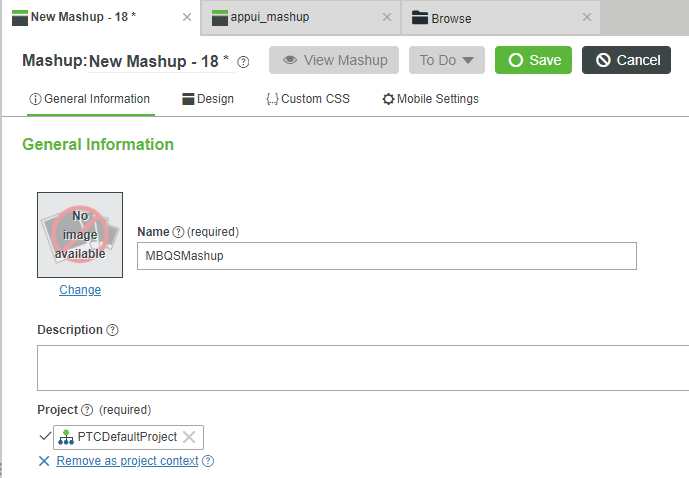Open the To Do dropdown
This screenshot has height=478, width=689.
click(446, 60)
